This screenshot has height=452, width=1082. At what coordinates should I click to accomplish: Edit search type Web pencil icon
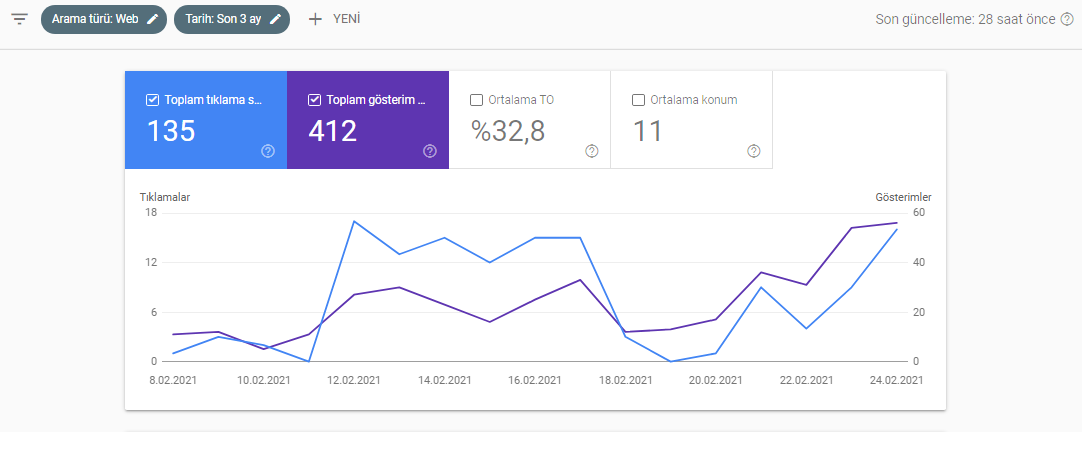tap(152, 19)
